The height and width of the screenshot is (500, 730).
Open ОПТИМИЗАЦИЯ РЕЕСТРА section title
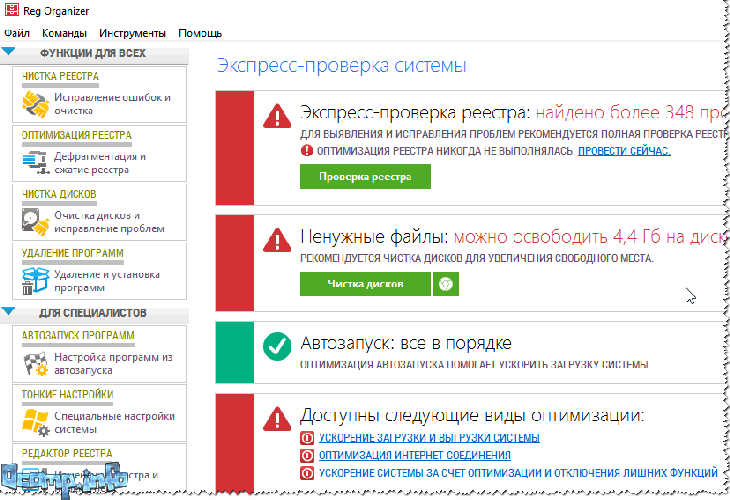(77, 135)
